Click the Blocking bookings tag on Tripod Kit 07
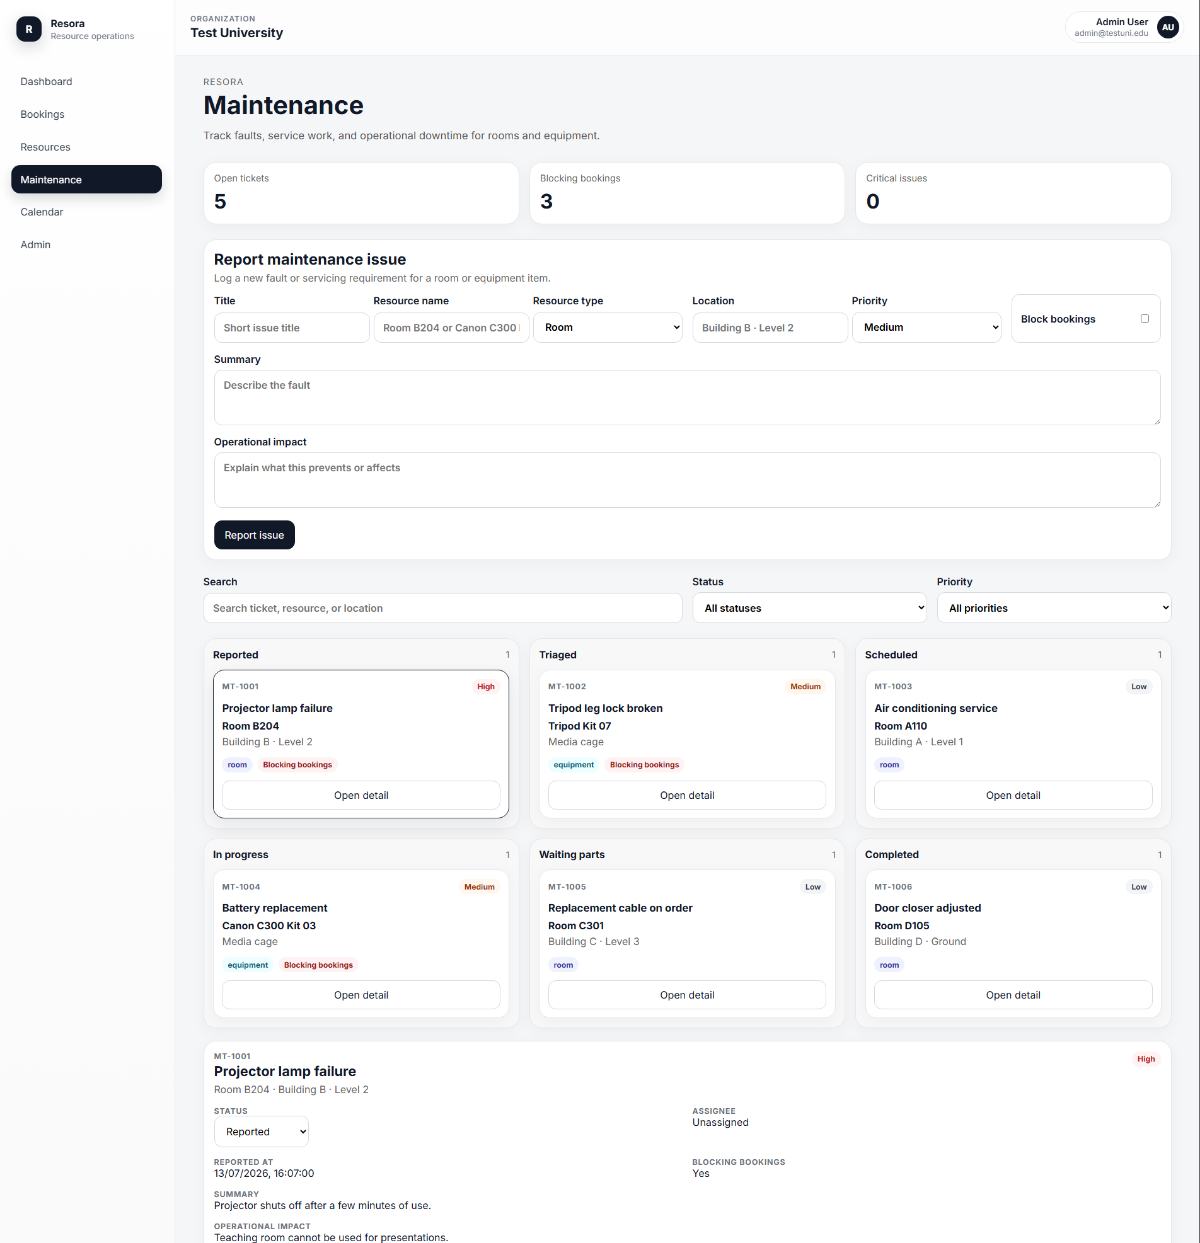Viewport: 1200px width, 1243px height. pos(645,765)
